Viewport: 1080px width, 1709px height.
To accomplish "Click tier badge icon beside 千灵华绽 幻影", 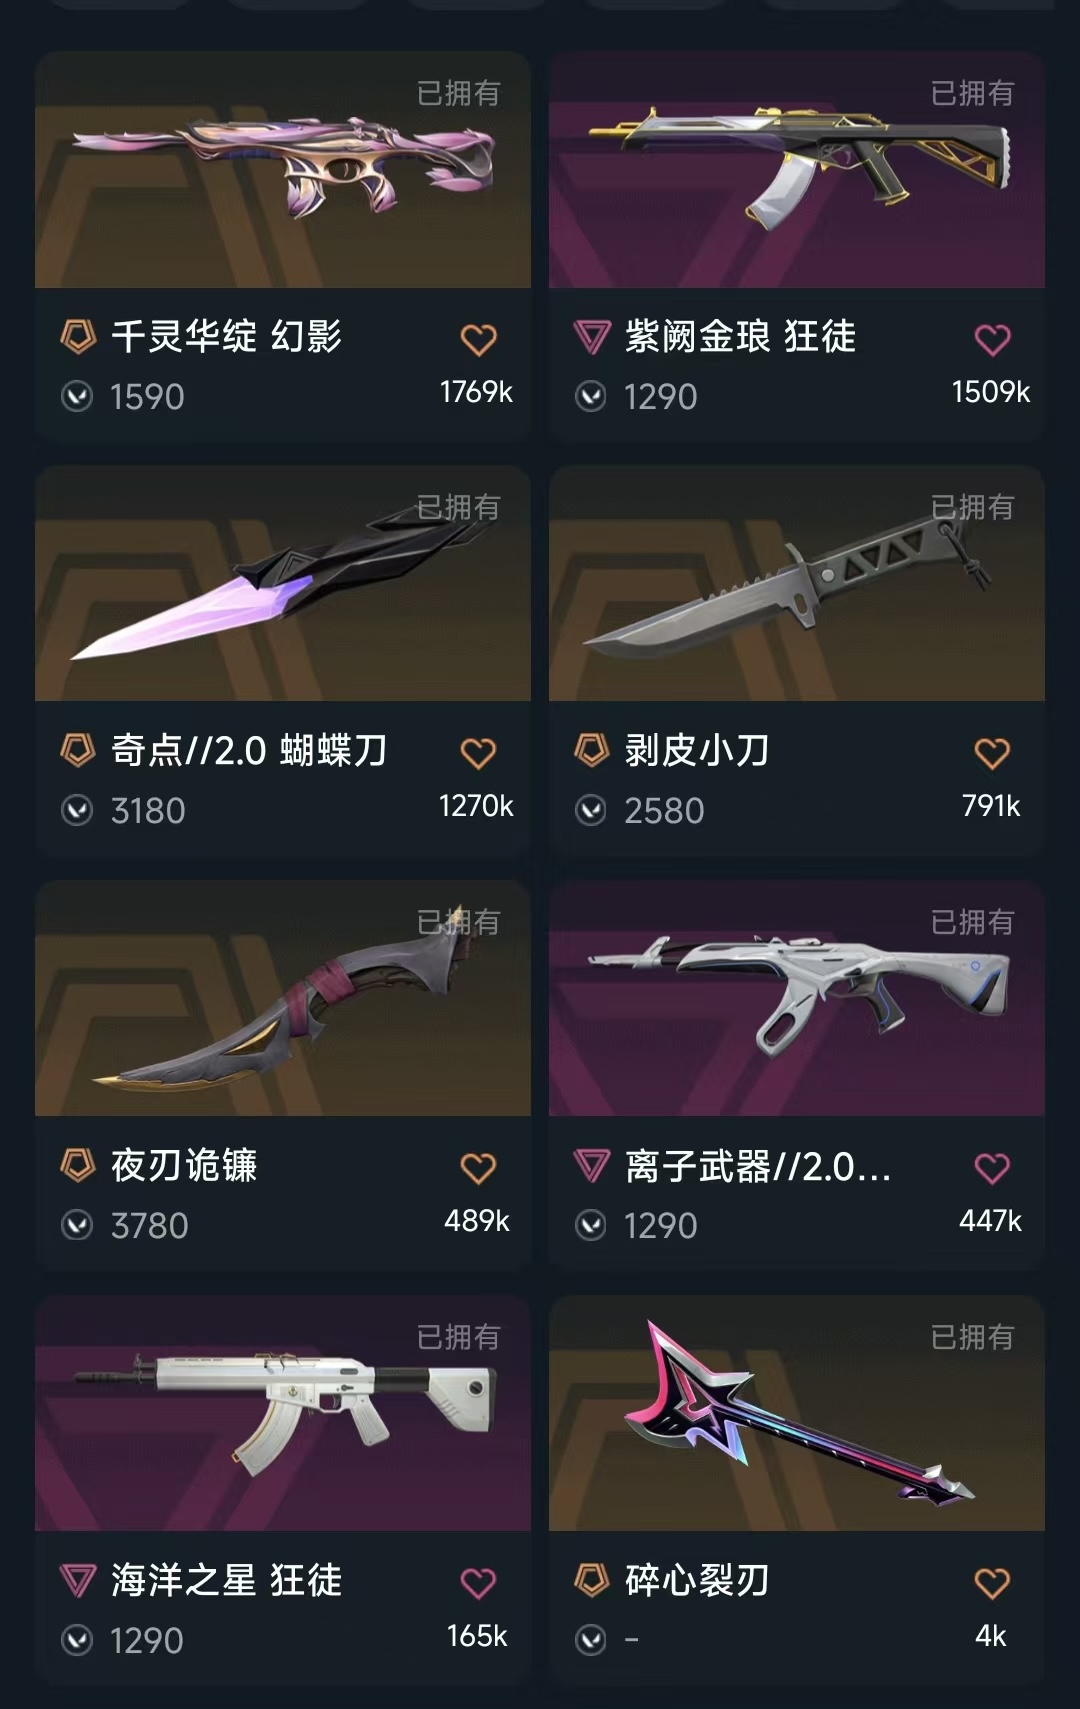I will (x=78, y=336).
